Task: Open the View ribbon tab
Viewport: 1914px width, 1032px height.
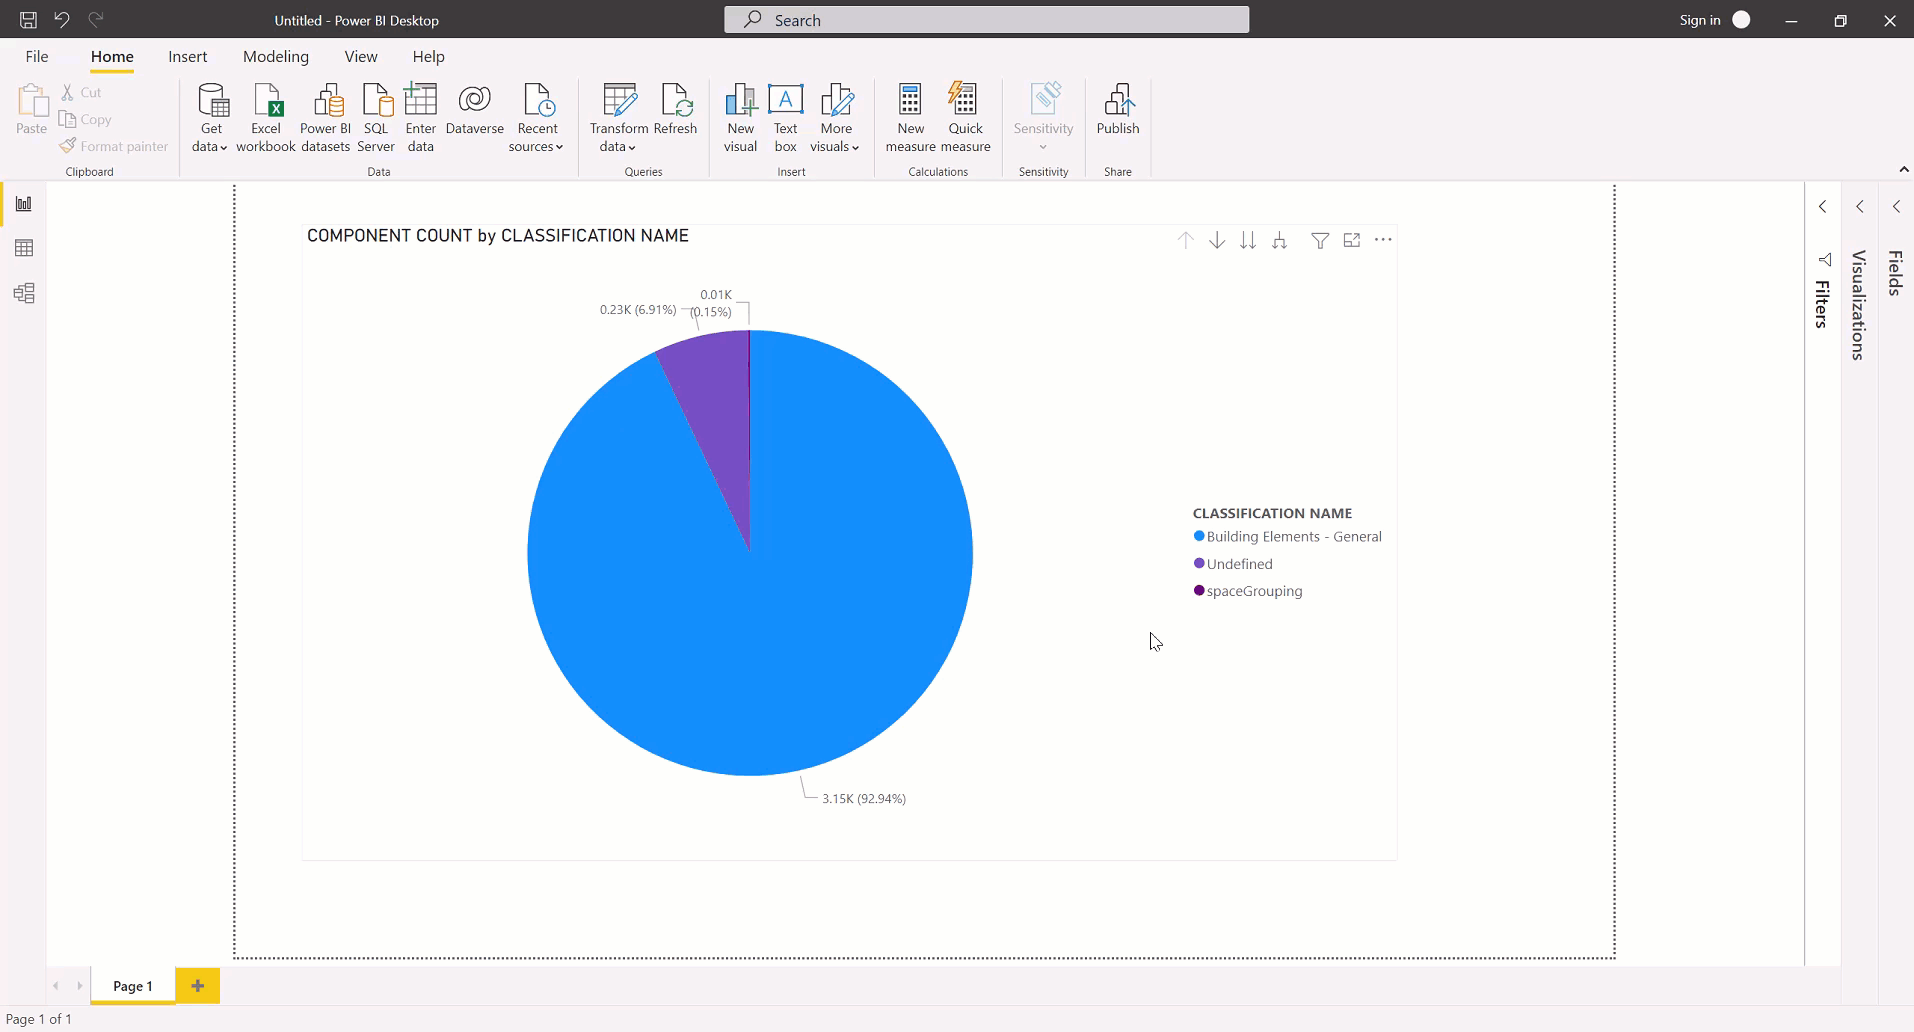Action: click(x=361, y=57)
